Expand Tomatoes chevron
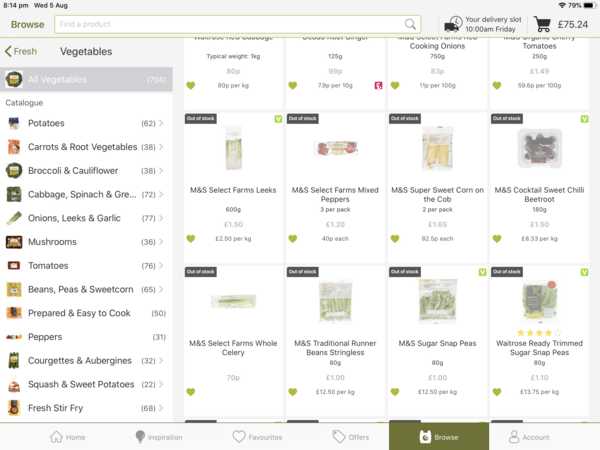 coord(161,266)
